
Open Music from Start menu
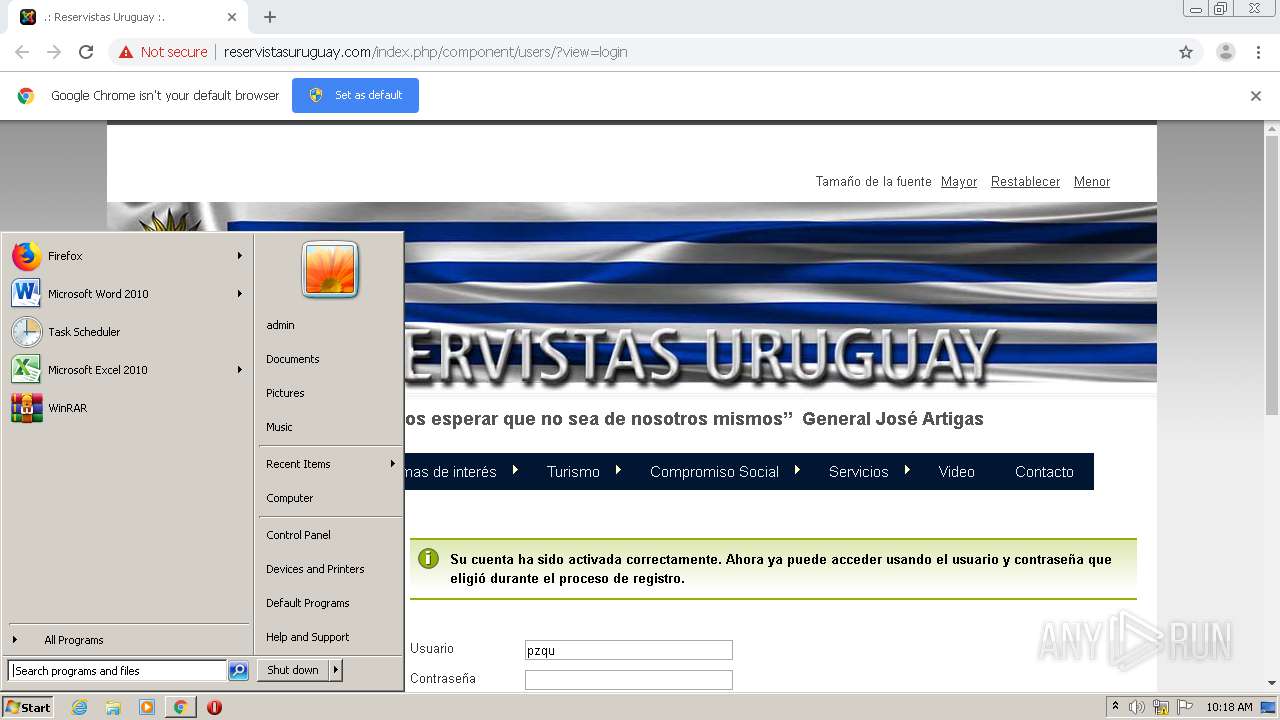coord(279,427)
